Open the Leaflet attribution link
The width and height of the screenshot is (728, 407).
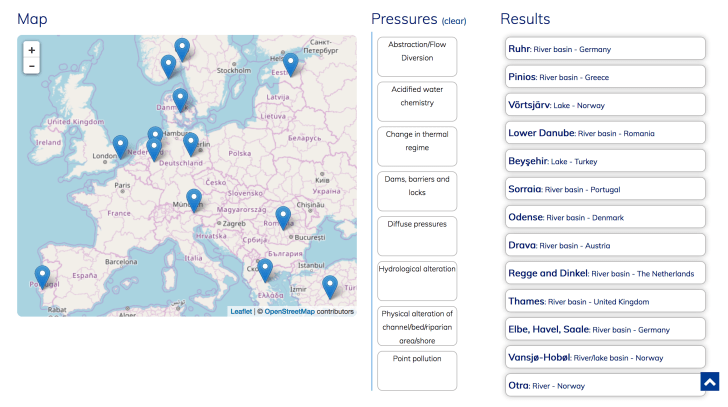[x=241, y=311]
